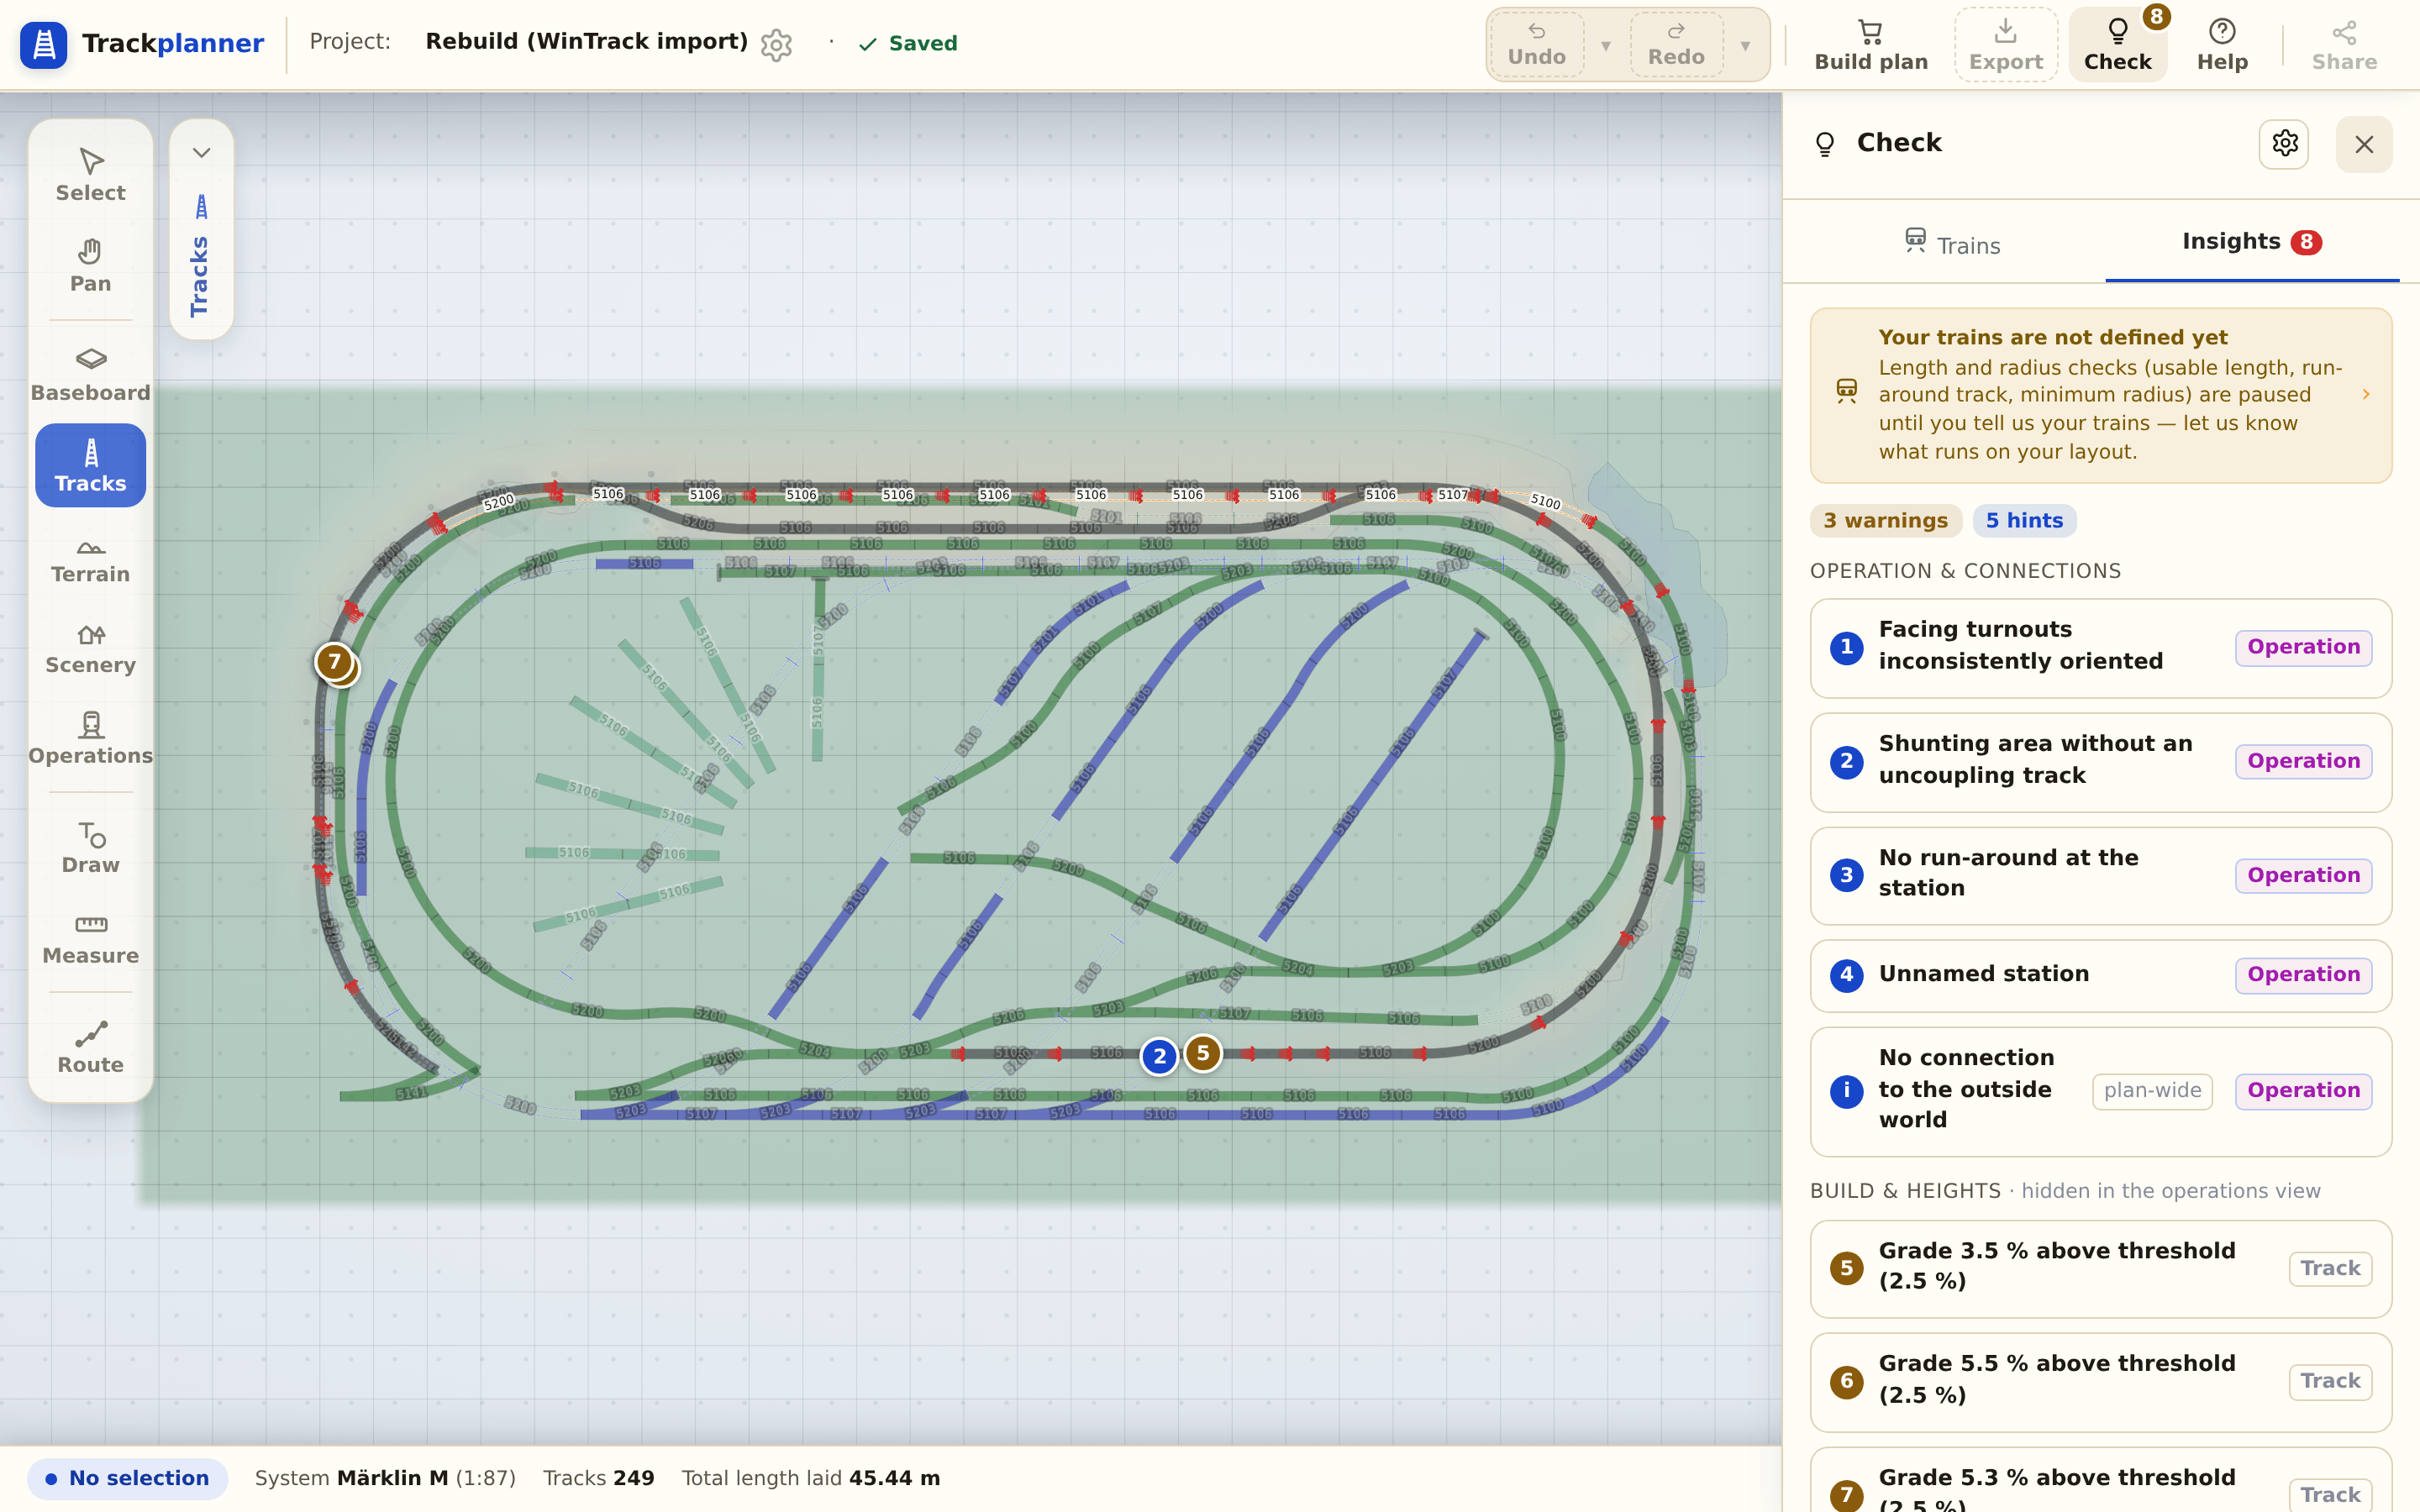Open Shunting area without uncoupling track insight
The width and height of the screenshot is (2420, 1512).
pyautogui.click(x=2101, y=762)
